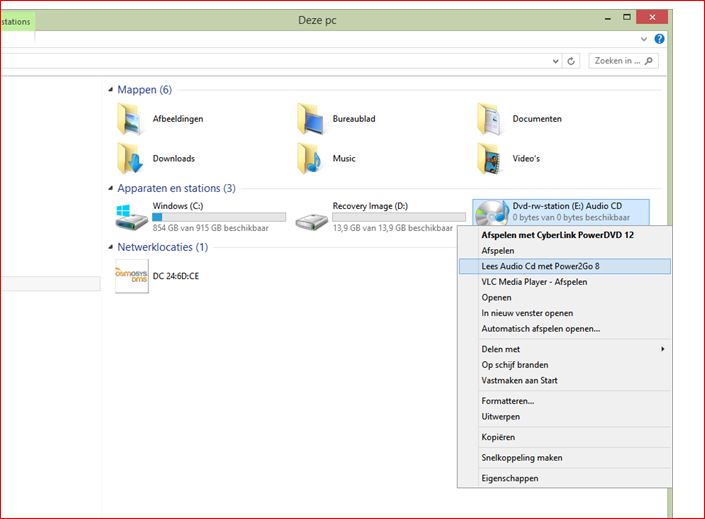Collapse the Apparaten en stations (3) group

111,188
